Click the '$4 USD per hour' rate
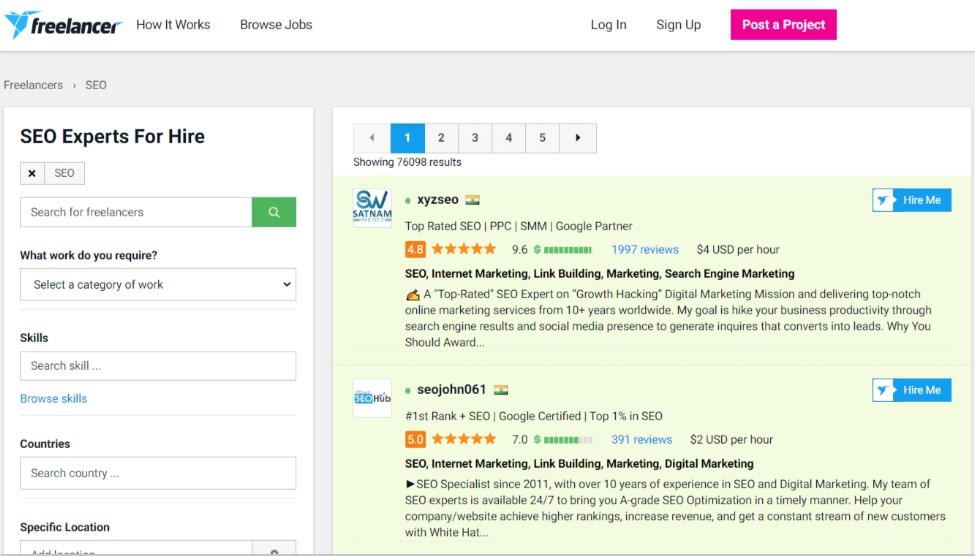 (737, 249)
